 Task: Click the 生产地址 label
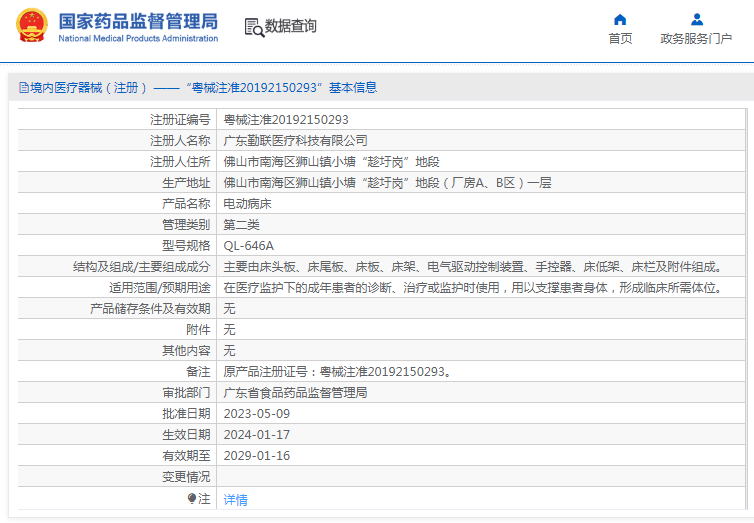point(186,183)
